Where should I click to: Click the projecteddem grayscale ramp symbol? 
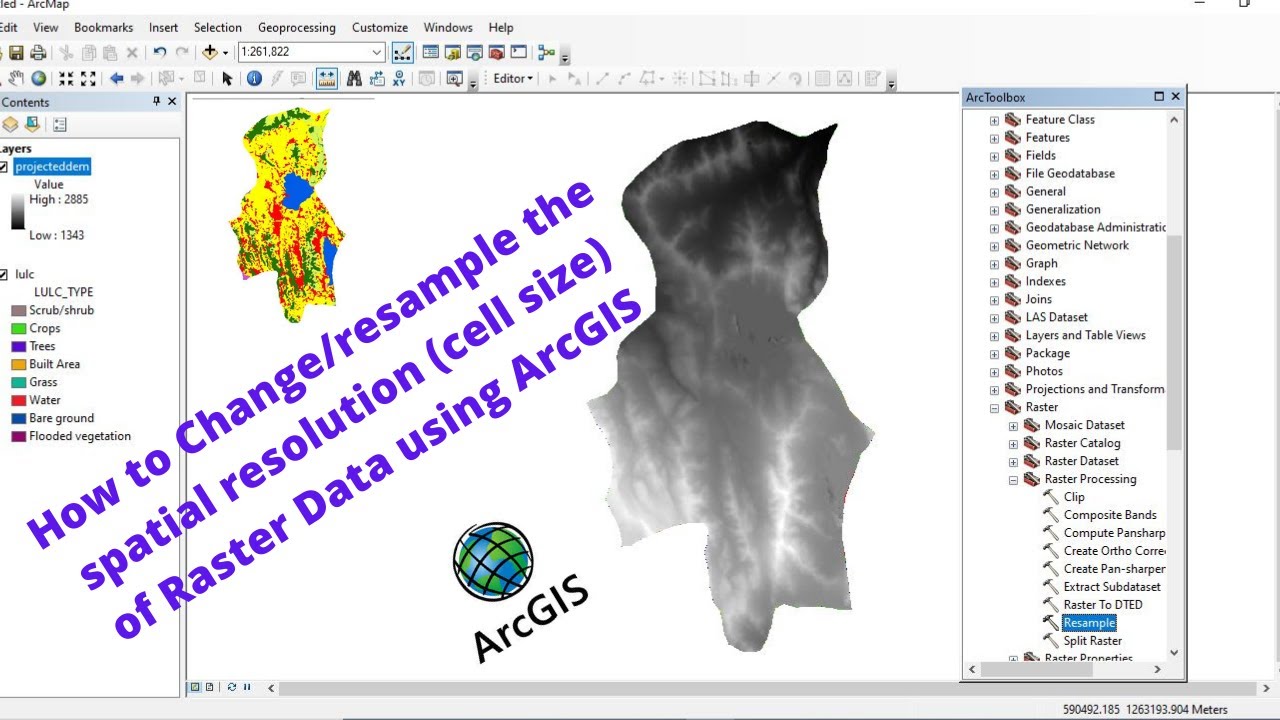tap(18, 212)
